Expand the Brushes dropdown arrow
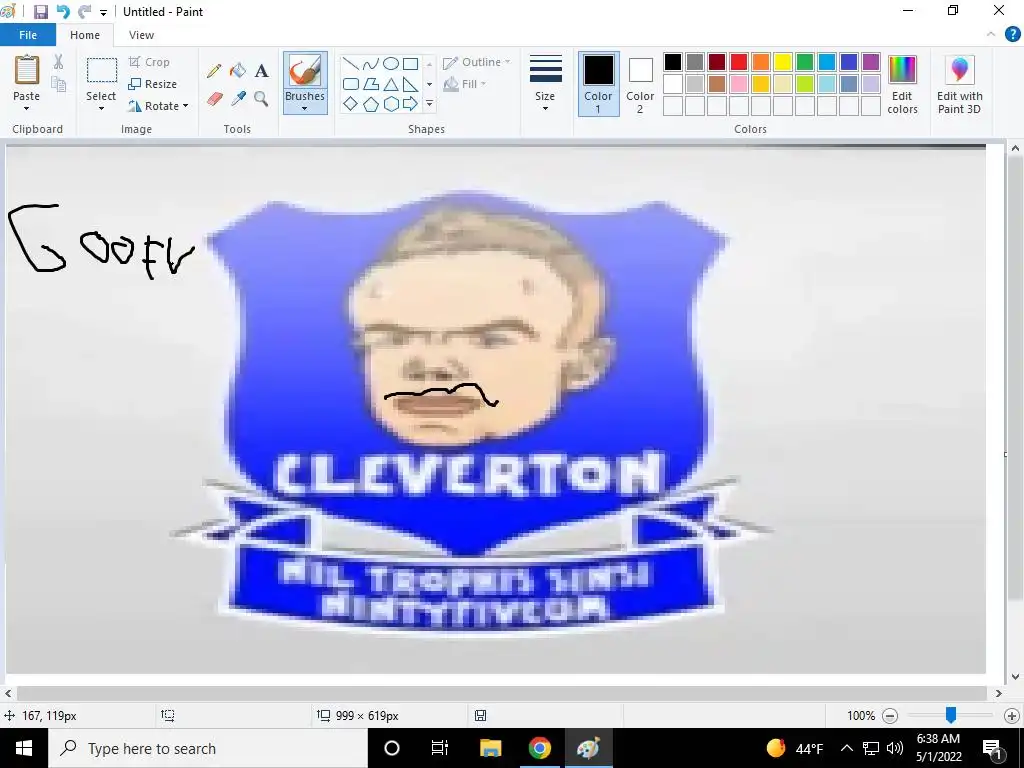This screenshot has height=768, width=1024. point(304,109)
